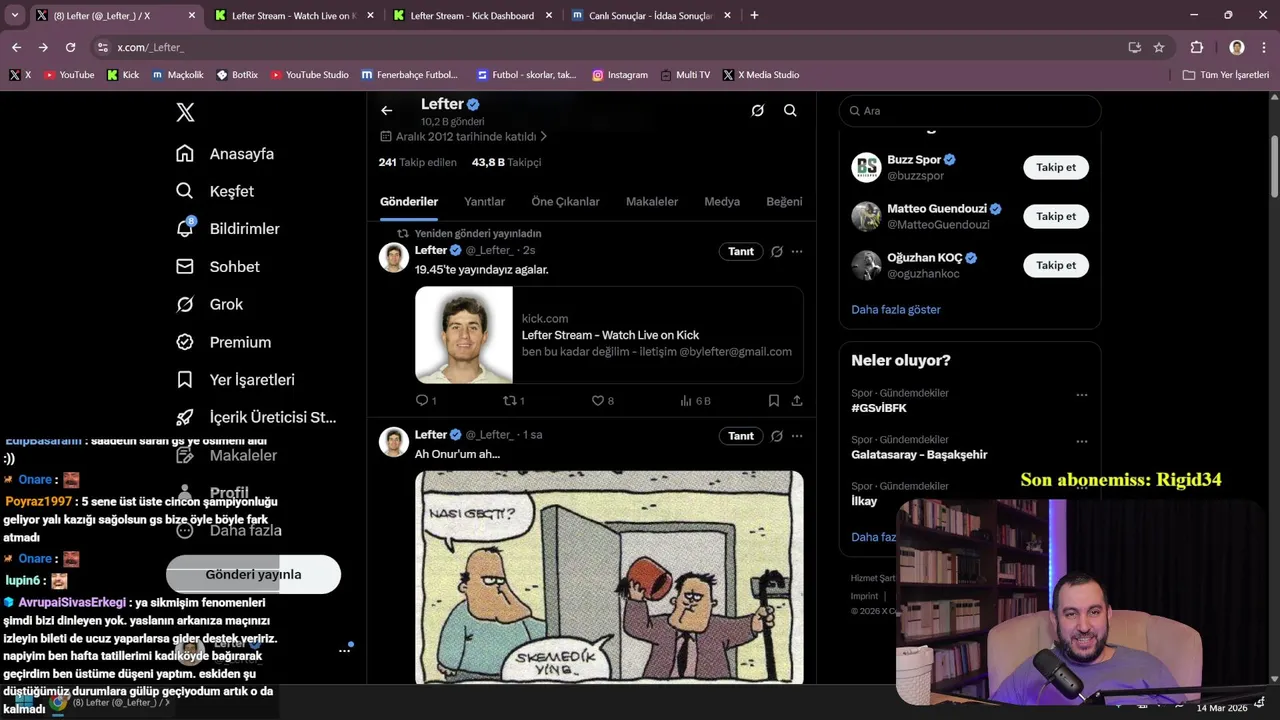Click search icon in profile header

(x=790, y=111)
